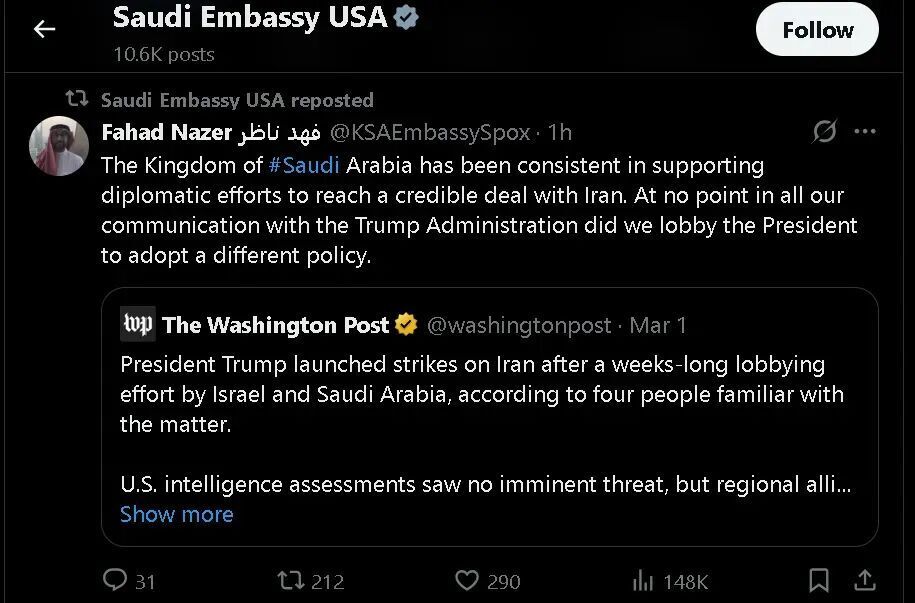
Task: Open the @washingtonpost handle
Action: pos(518,325)
